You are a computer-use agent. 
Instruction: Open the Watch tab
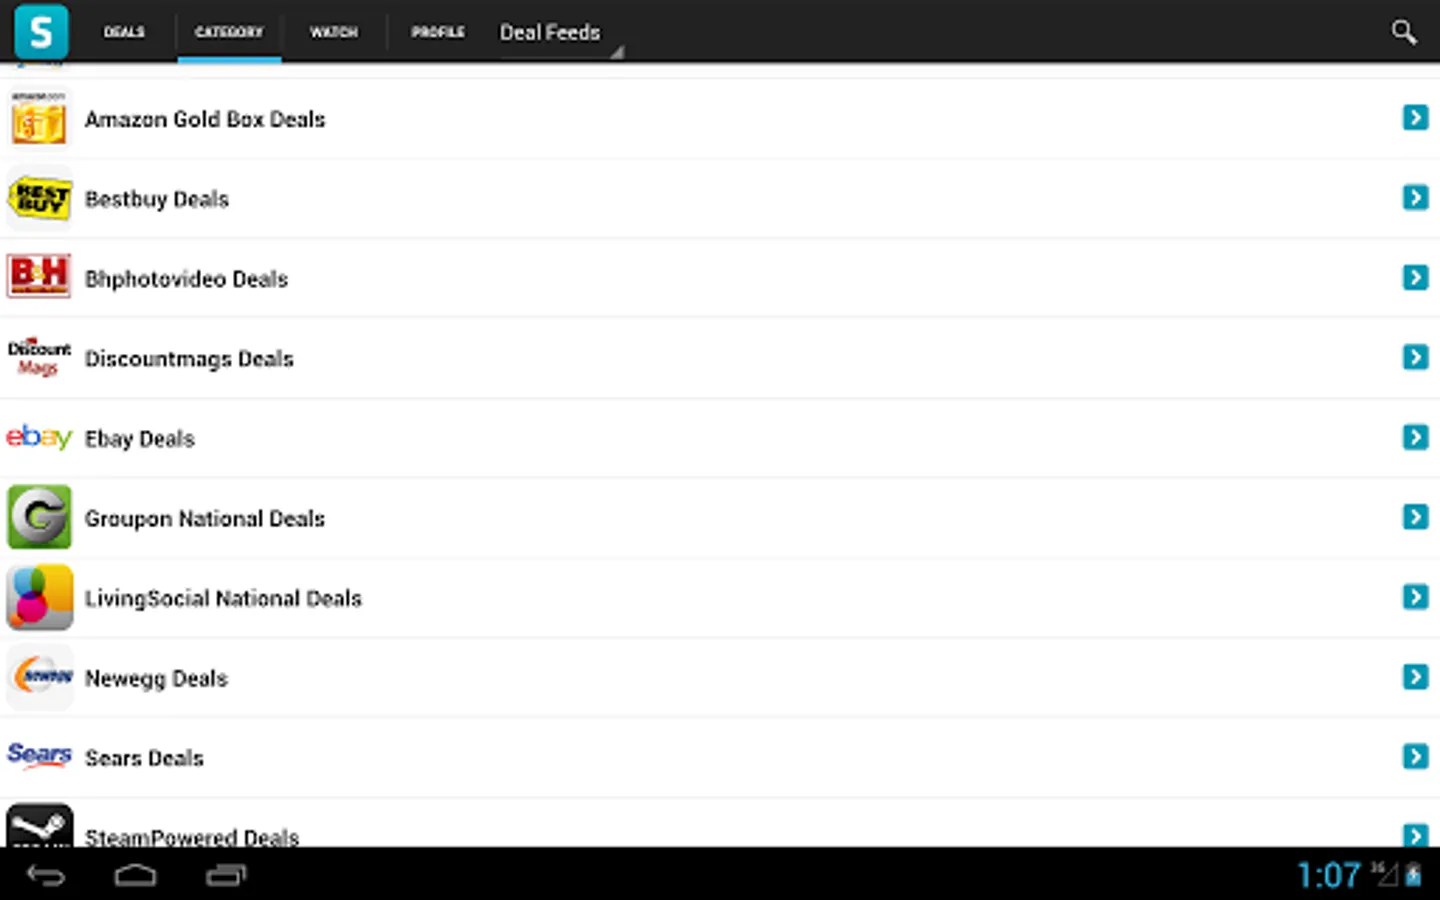[x=334, y=32]
